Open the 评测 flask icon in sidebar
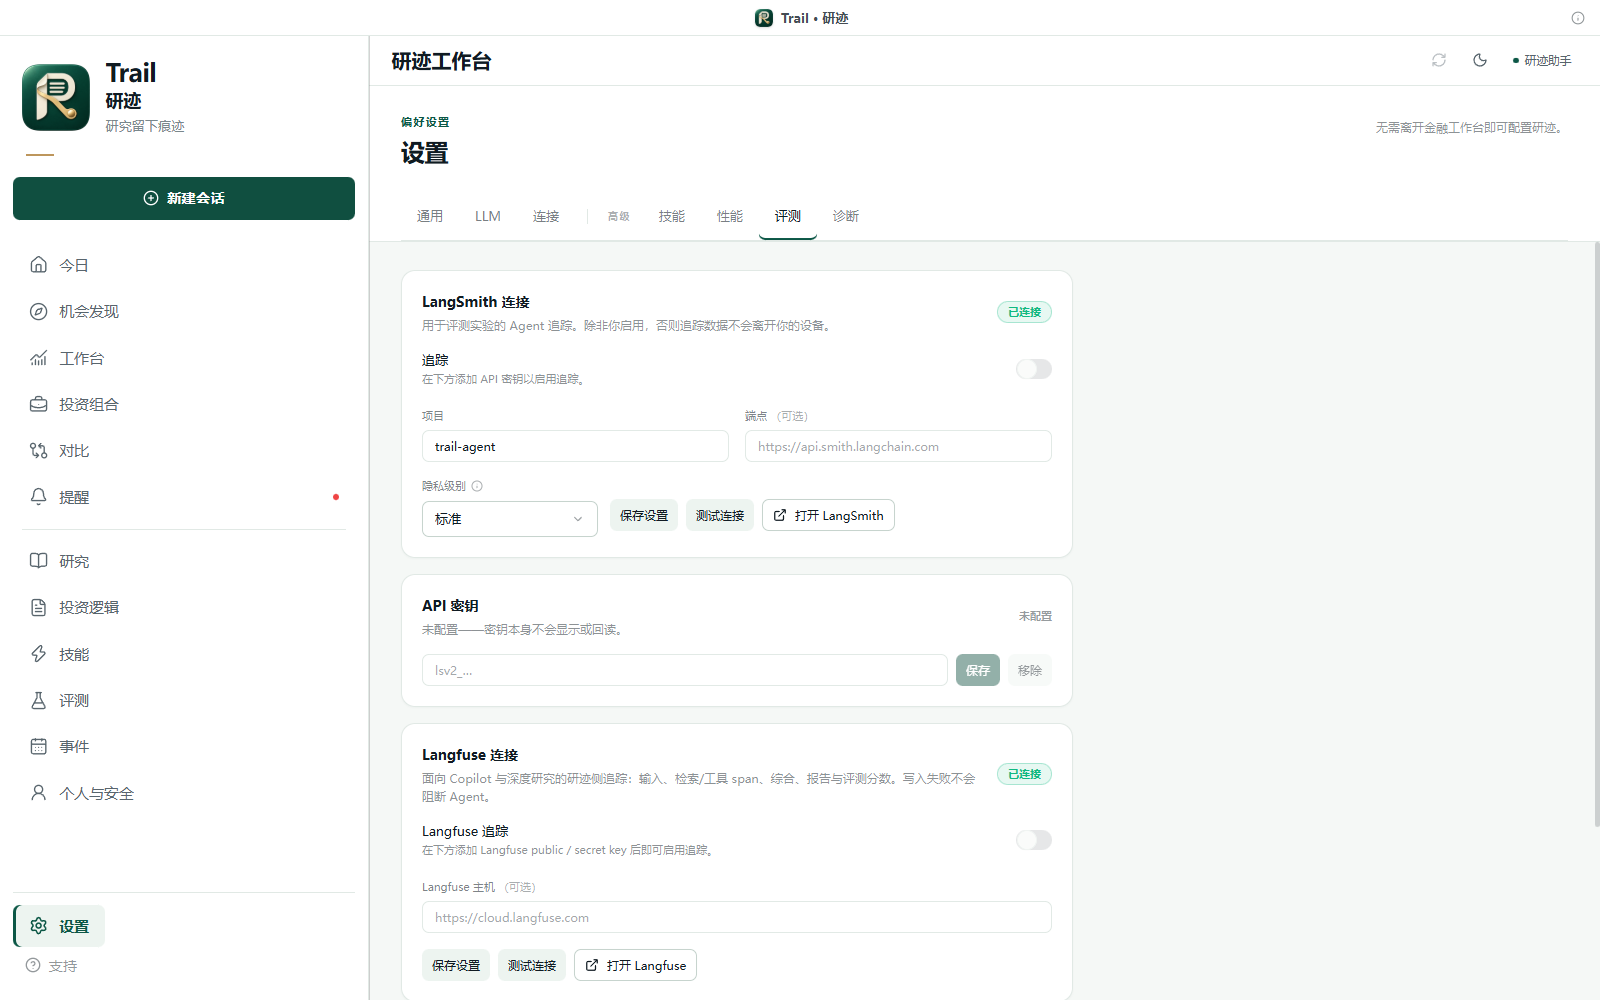Screen dimensions: 1600x1000 tap(38, 700)
